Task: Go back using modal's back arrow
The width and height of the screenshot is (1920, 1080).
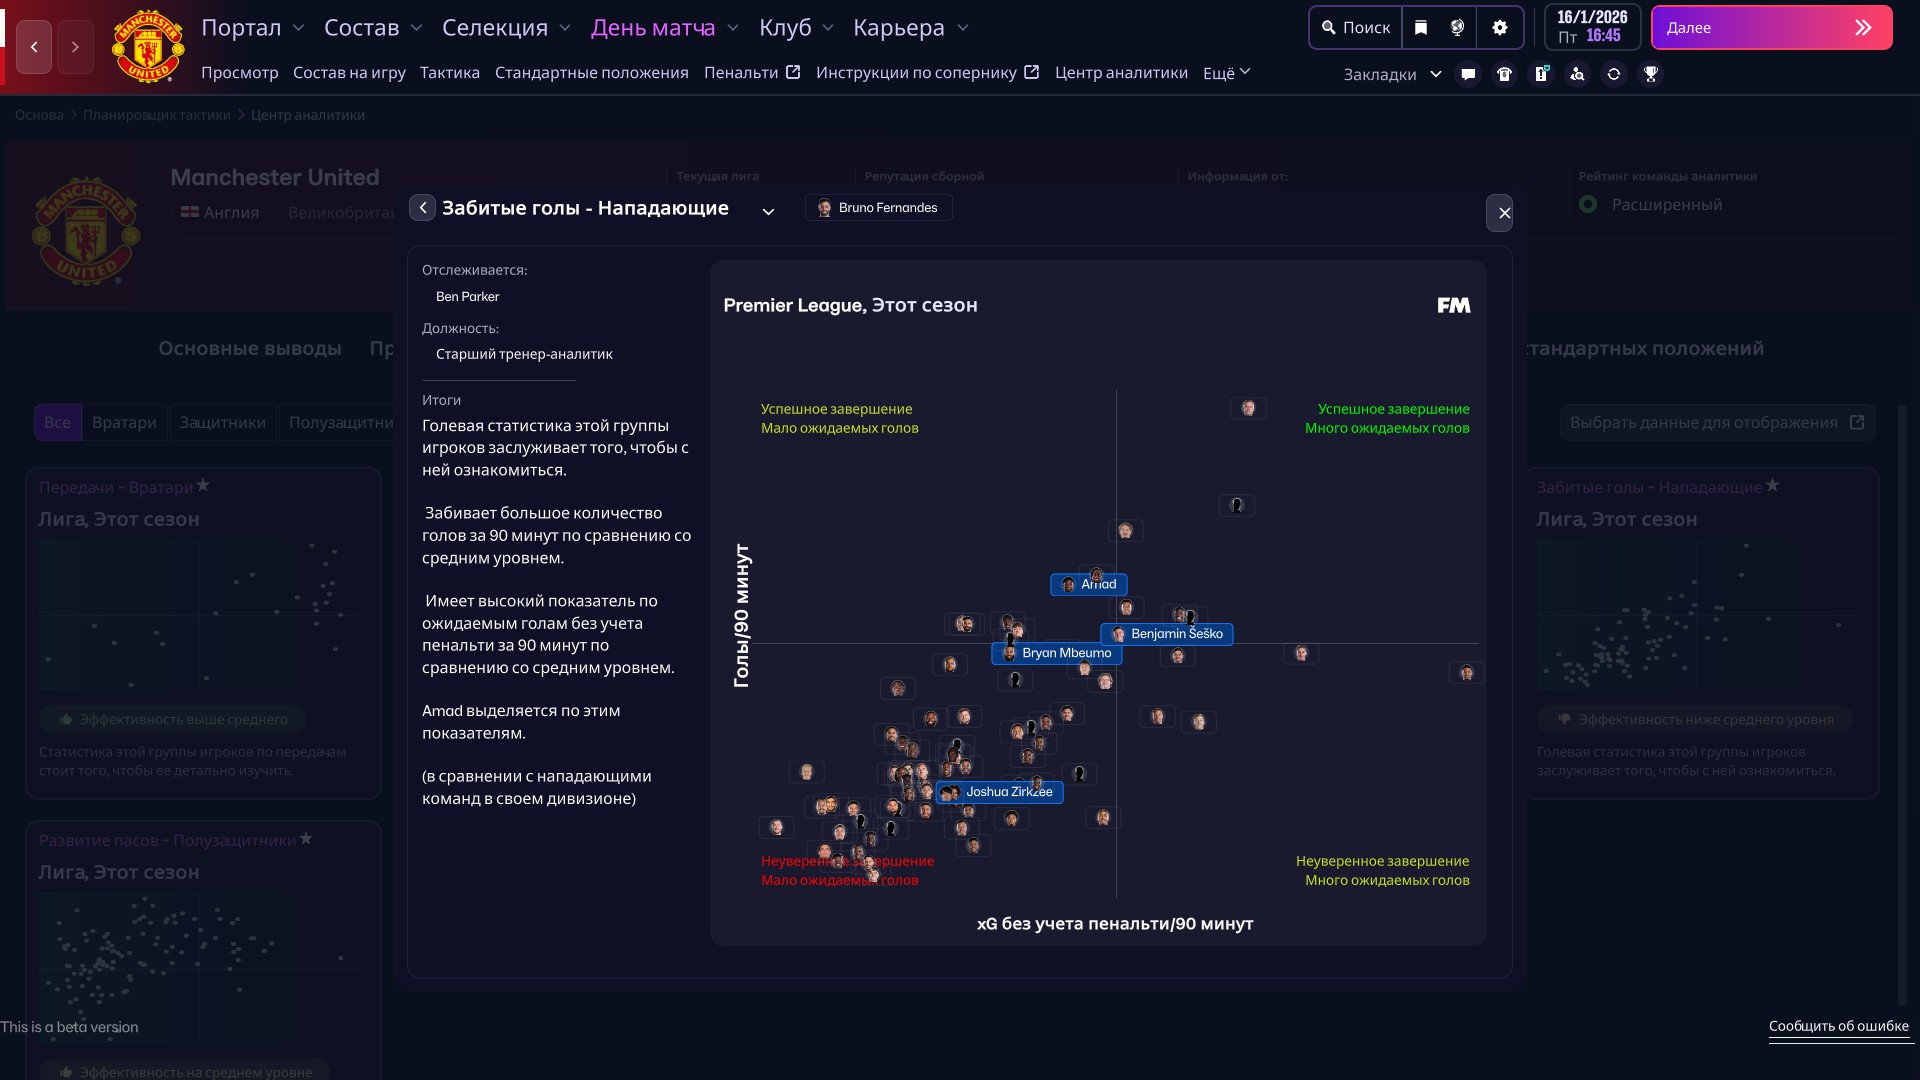Action: click(x=422, y=208)
